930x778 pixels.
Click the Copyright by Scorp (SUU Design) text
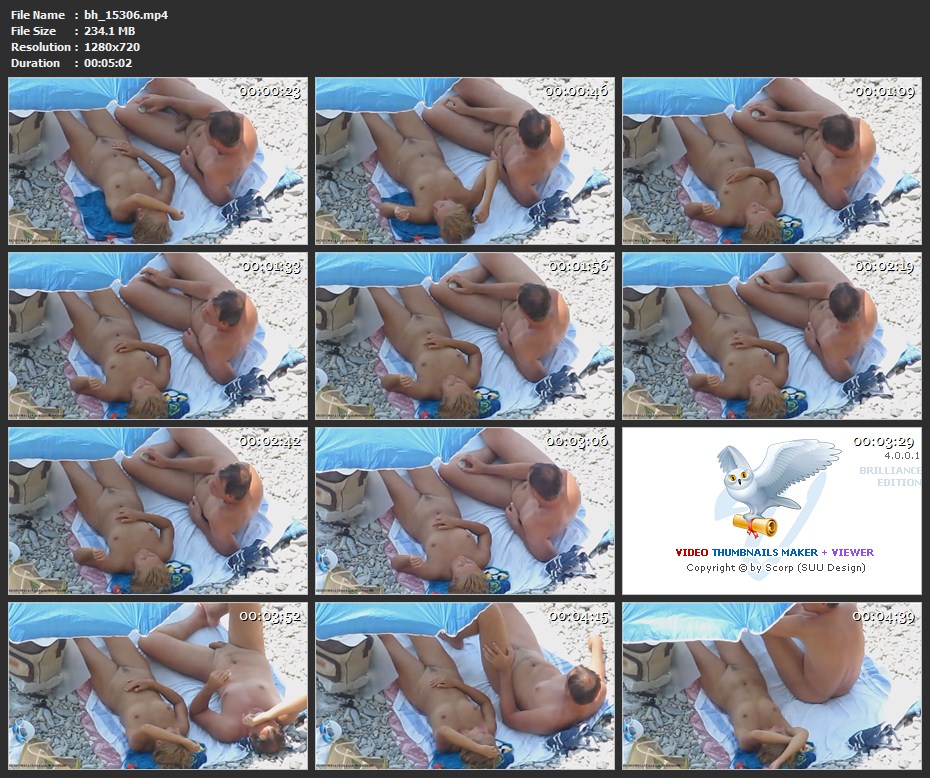point(775,568)
